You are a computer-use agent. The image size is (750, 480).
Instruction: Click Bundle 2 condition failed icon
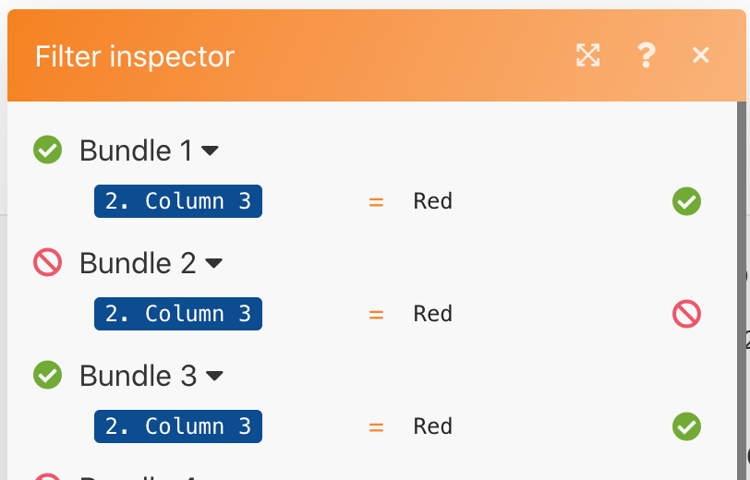686,314
